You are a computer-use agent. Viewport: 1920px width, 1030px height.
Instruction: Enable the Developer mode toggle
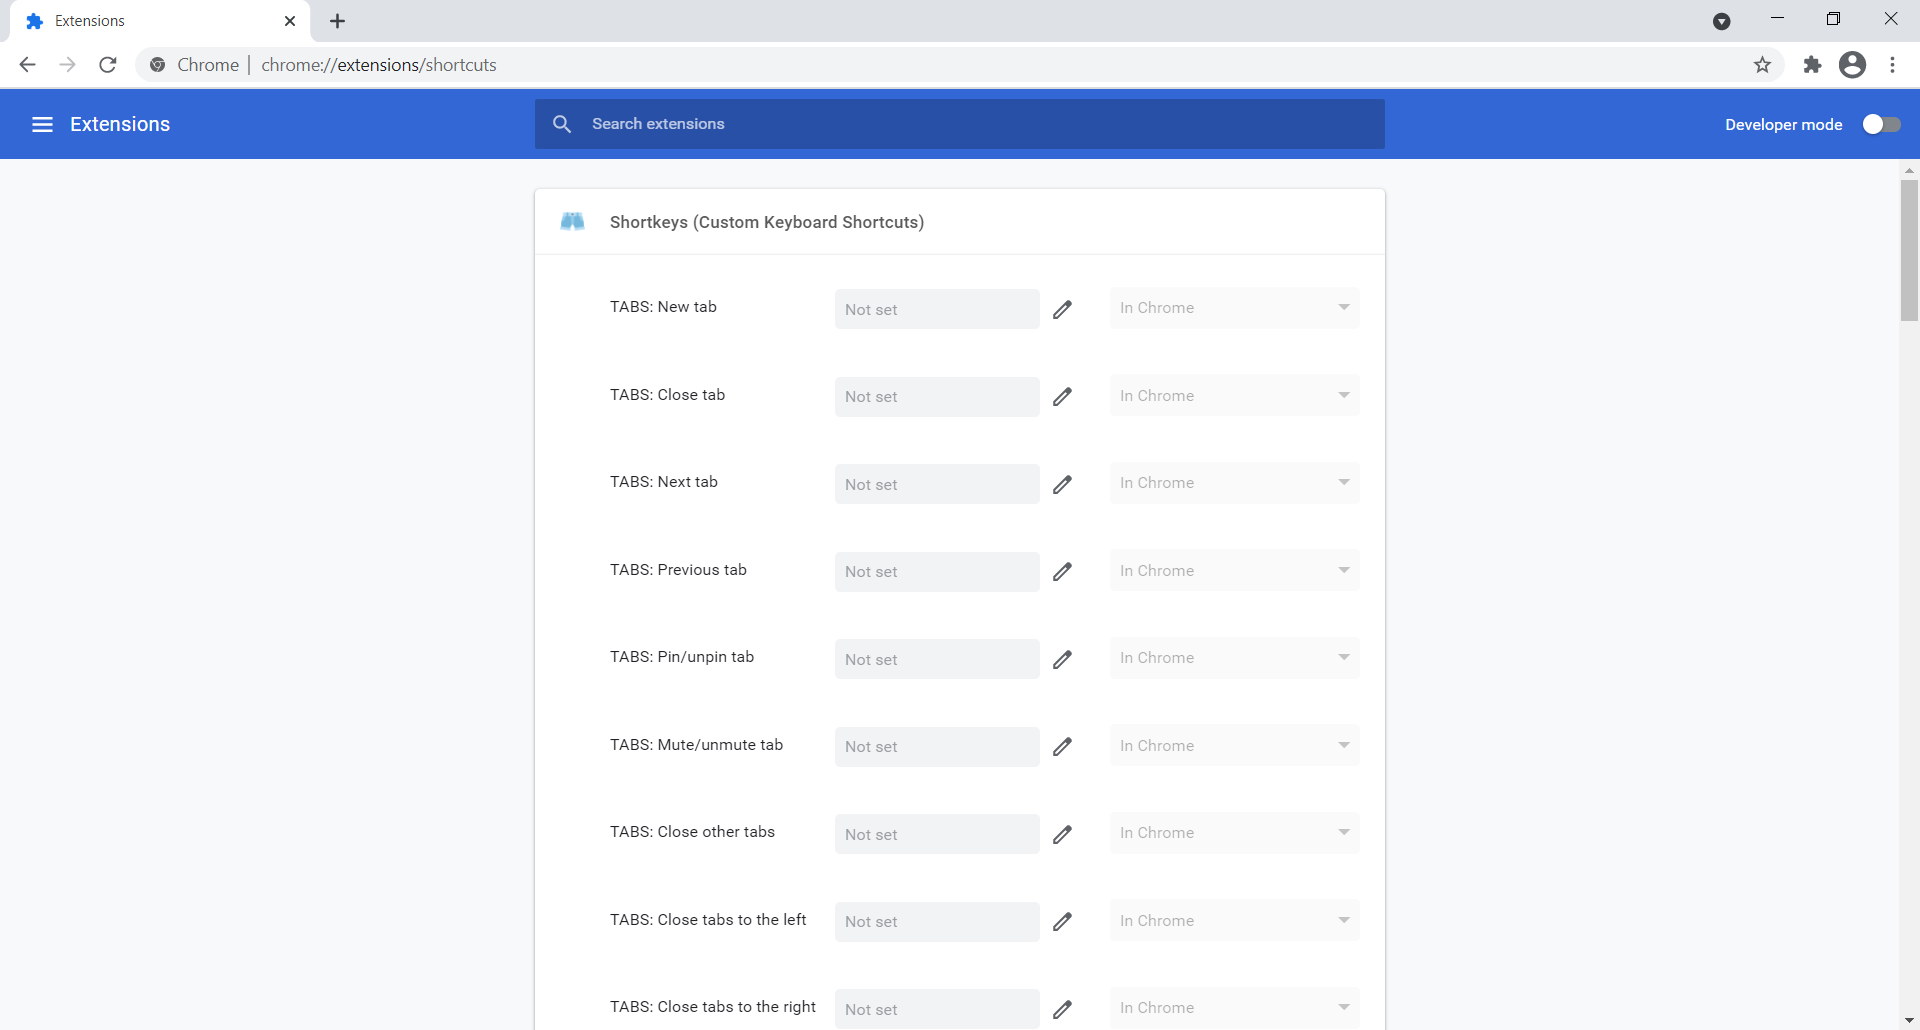1881,124
